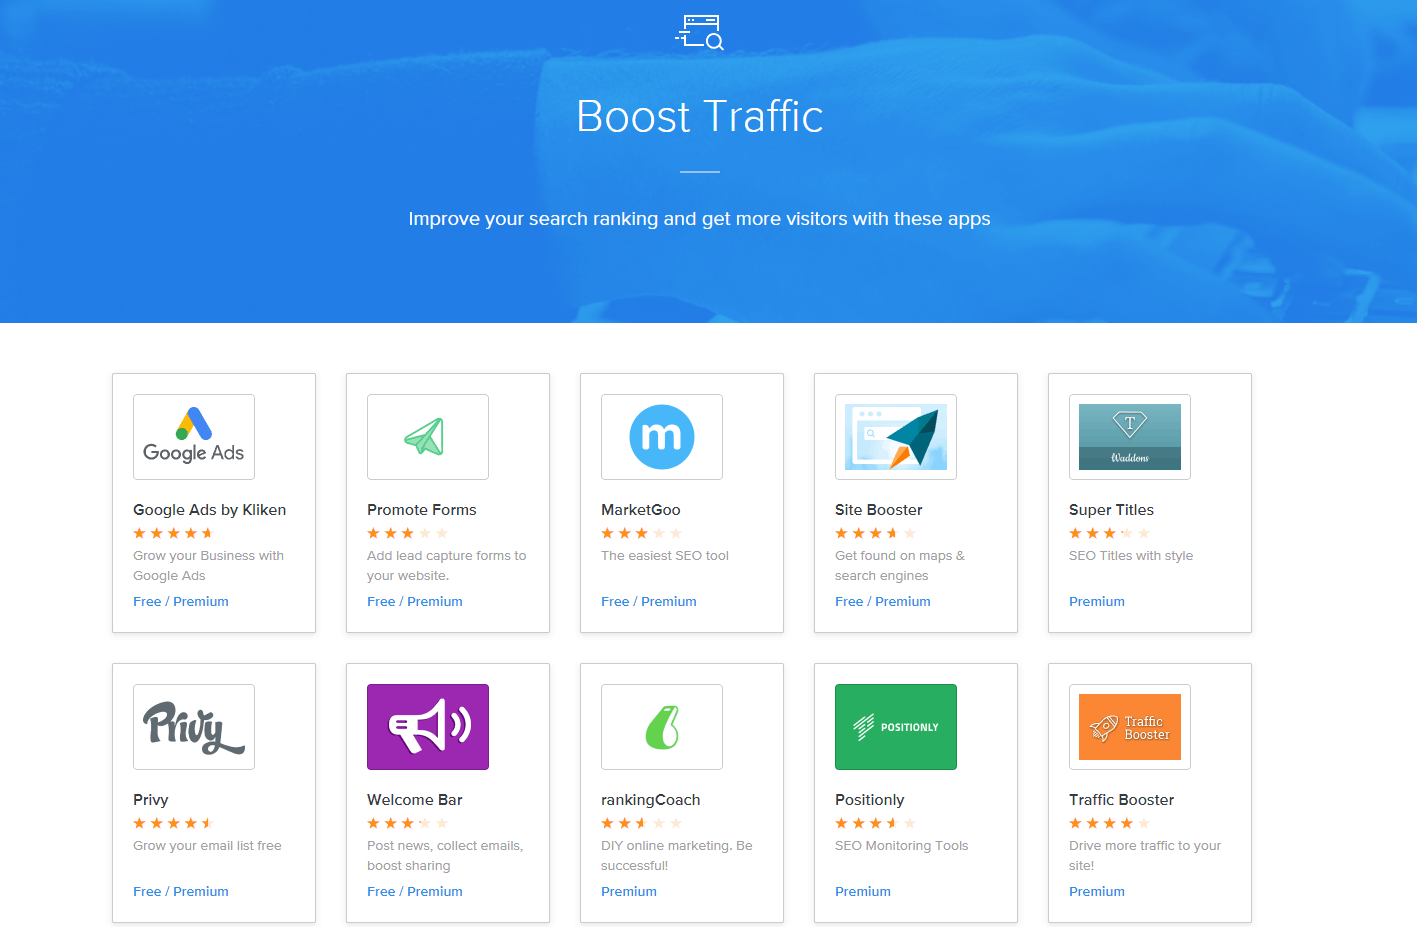This screenshot has width=1417, height=927.
Task: Click Free / Premium under MarketGoo
Action: 649,601
